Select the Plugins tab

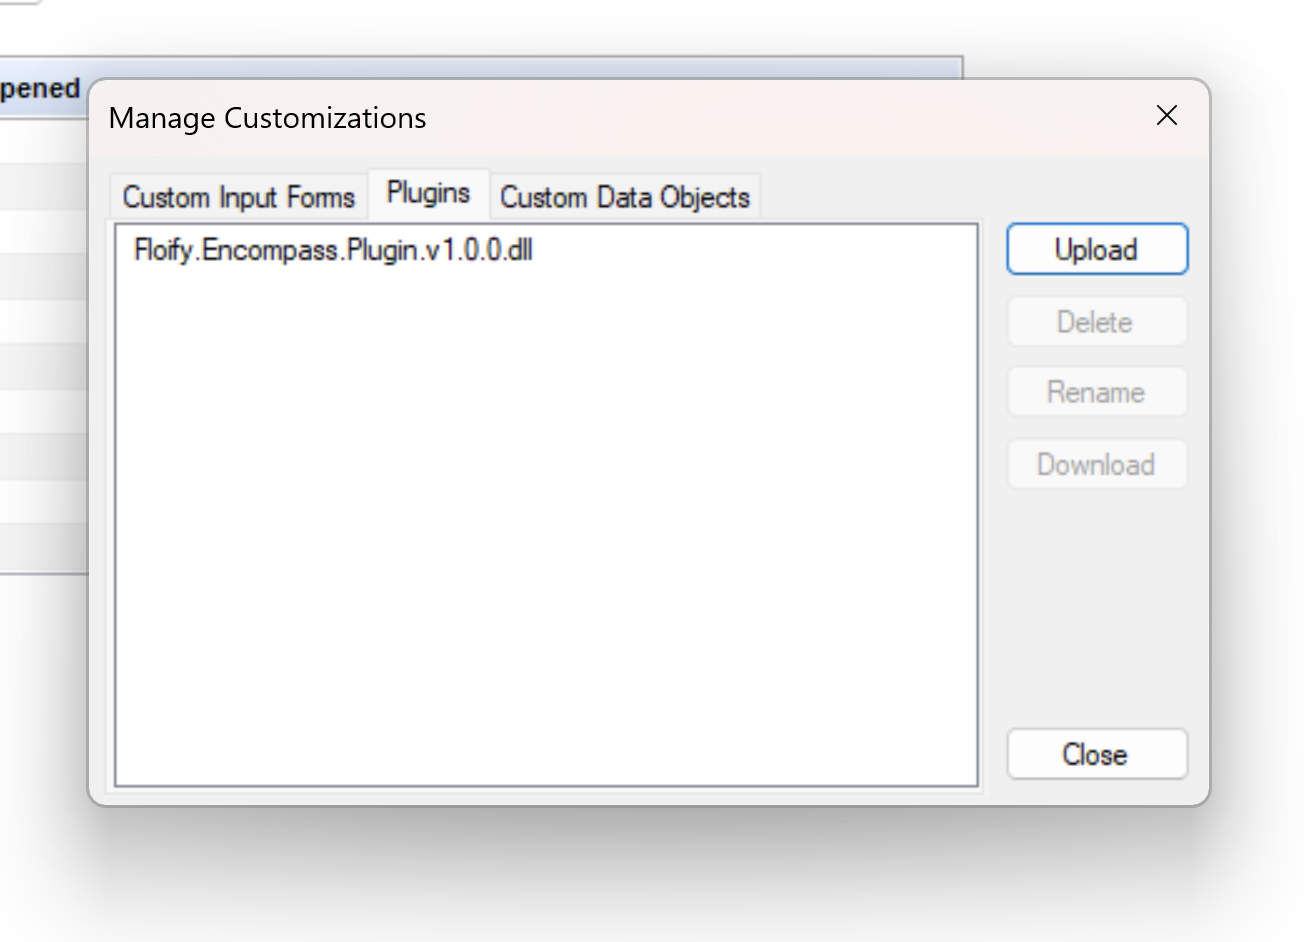pos(428,193)
